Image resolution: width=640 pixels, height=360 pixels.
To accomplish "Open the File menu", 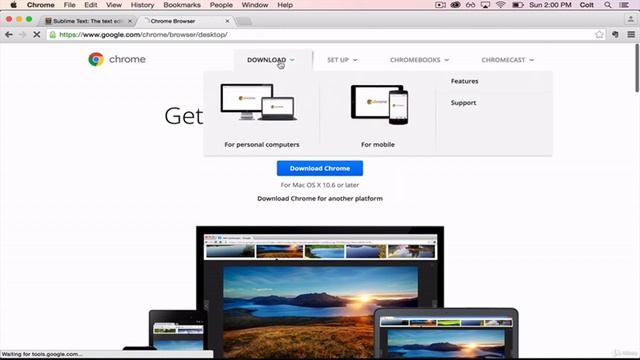I will click(x=69, y=5).
